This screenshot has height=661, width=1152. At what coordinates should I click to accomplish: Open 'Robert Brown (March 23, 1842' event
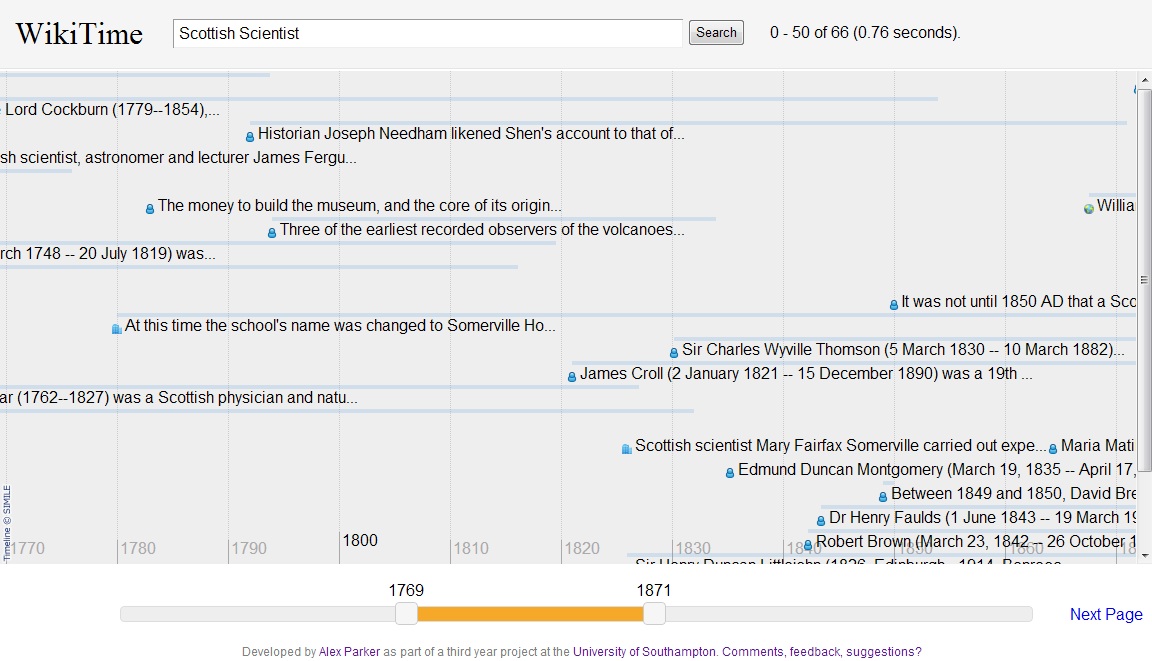[x=976, y=542]
